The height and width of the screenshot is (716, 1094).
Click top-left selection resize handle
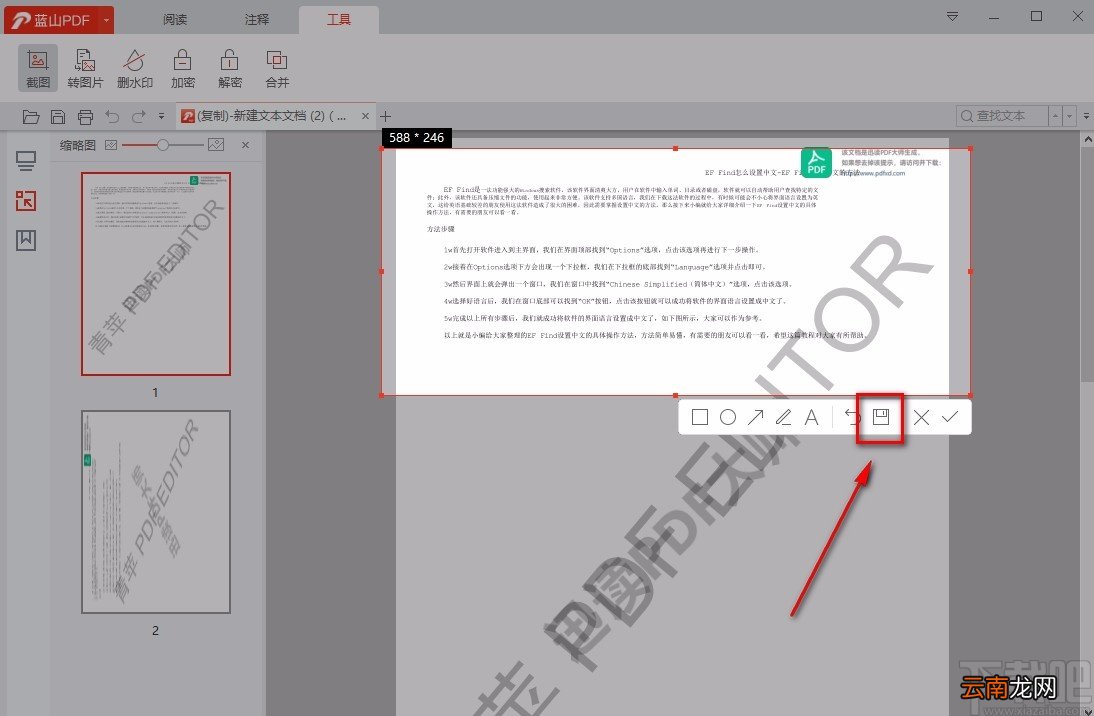tap(382, 149)
